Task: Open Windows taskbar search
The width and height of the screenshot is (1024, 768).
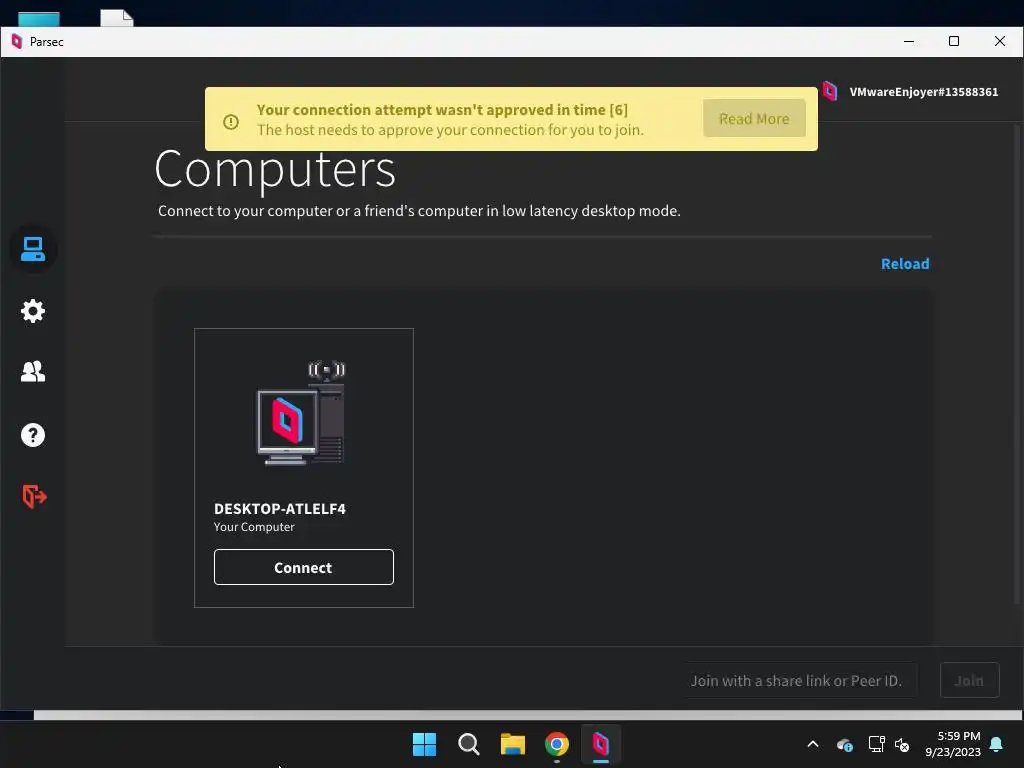Action: point(468,744)
